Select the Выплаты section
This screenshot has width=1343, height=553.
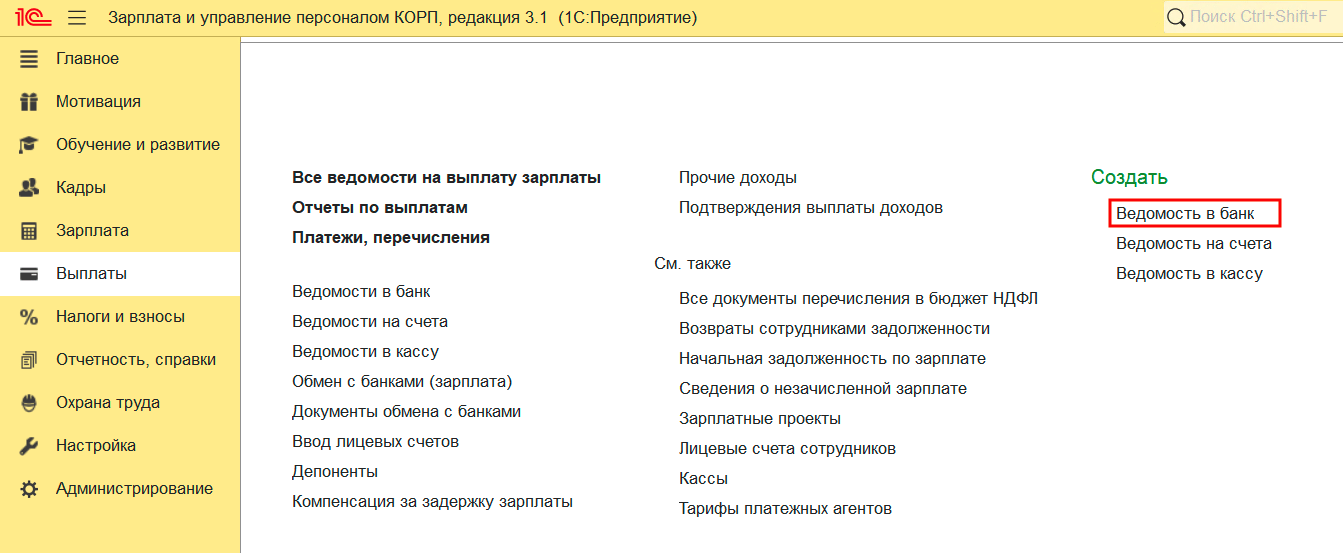91,274
